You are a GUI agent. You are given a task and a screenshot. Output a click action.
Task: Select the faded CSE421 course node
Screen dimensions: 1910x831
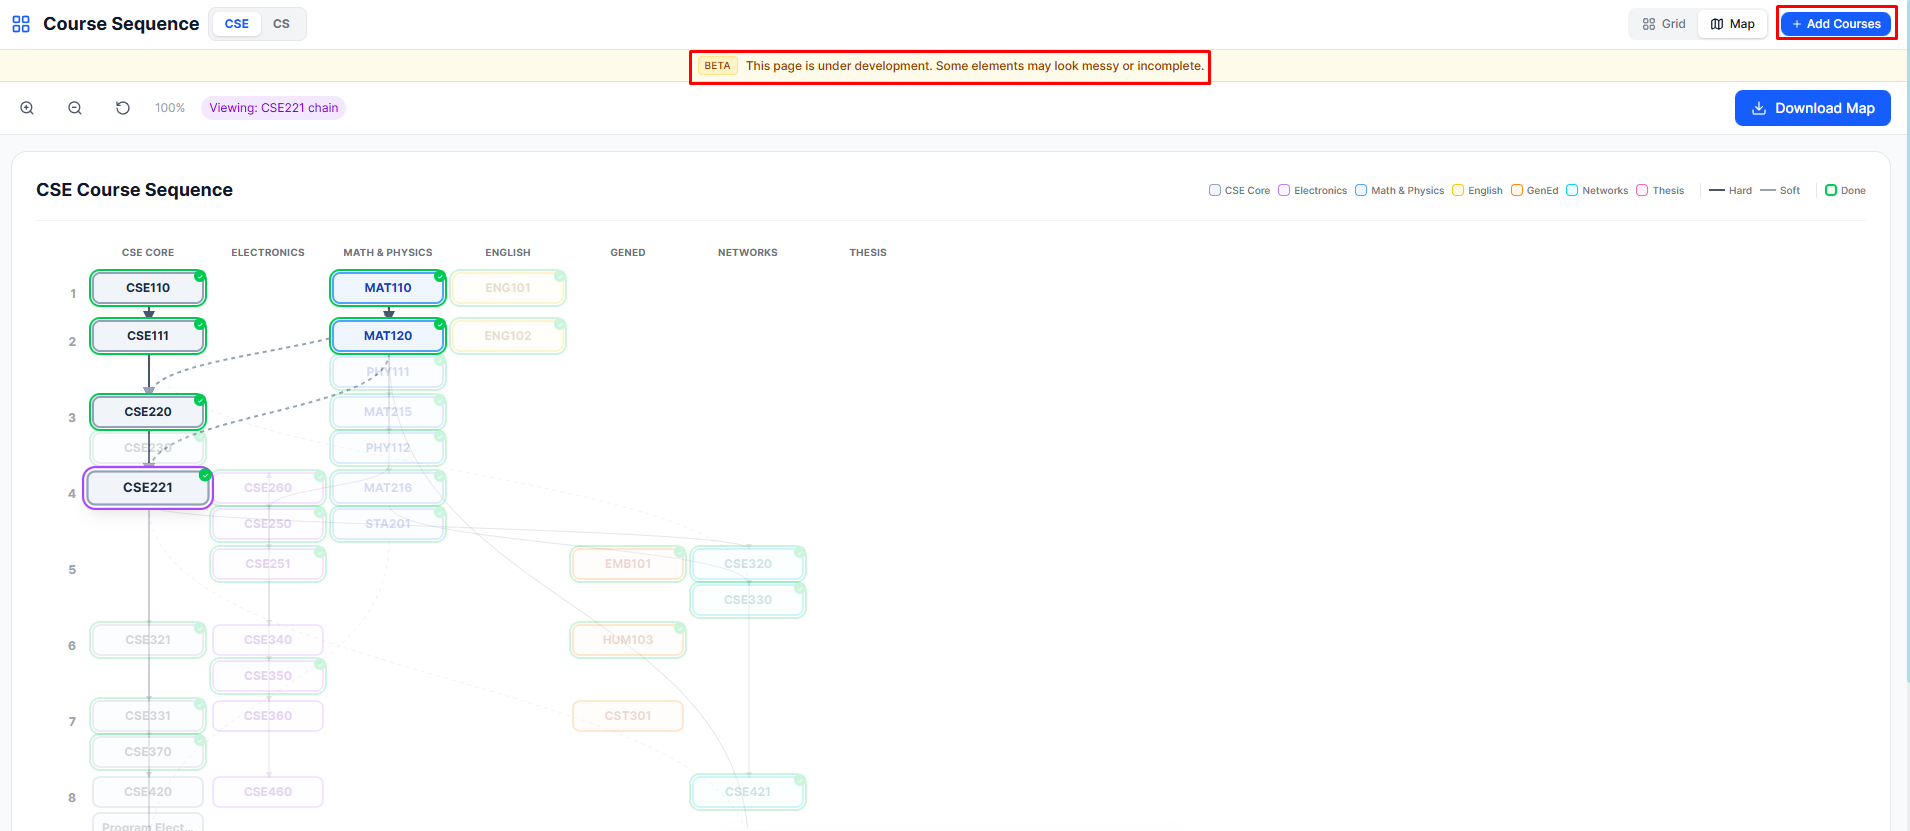click(748, 792)
